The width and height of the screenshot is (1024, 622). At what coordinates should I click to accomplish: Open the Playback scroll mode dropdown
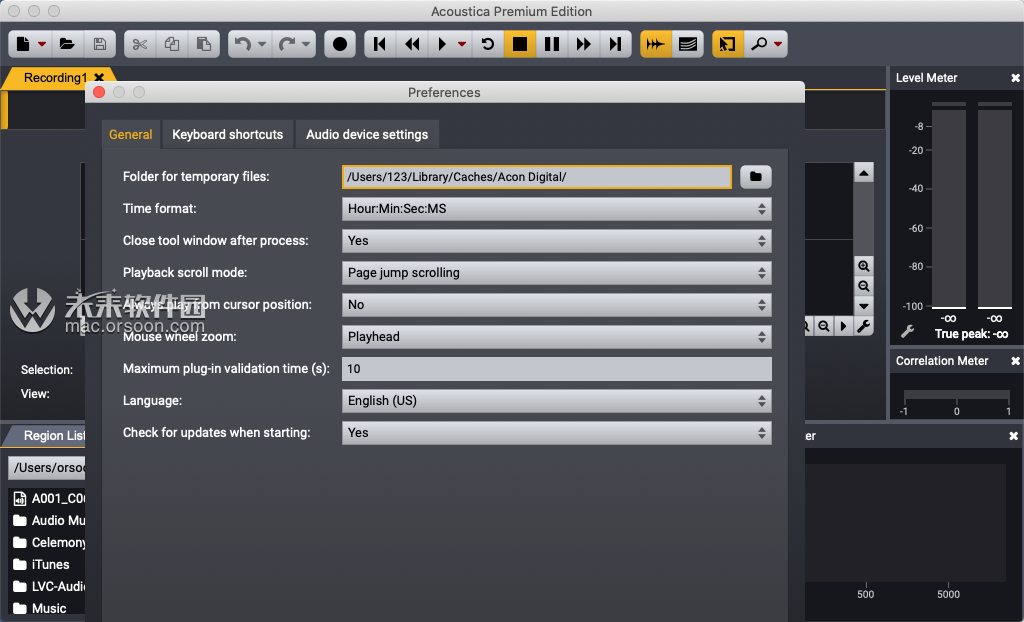coord(556,273)
